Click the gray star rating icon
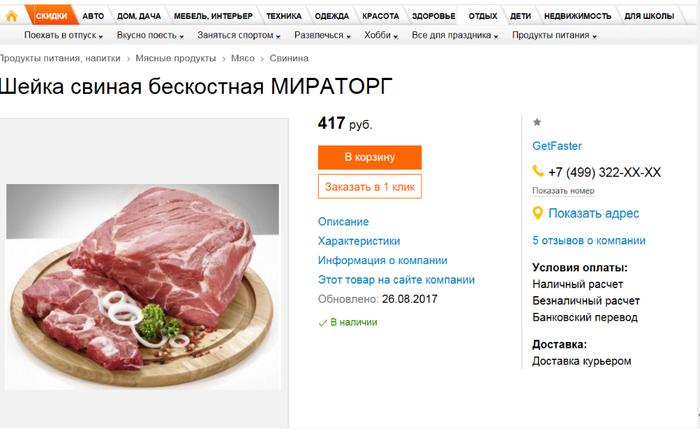This screenshot has height=446, width=700. [537, 122]
